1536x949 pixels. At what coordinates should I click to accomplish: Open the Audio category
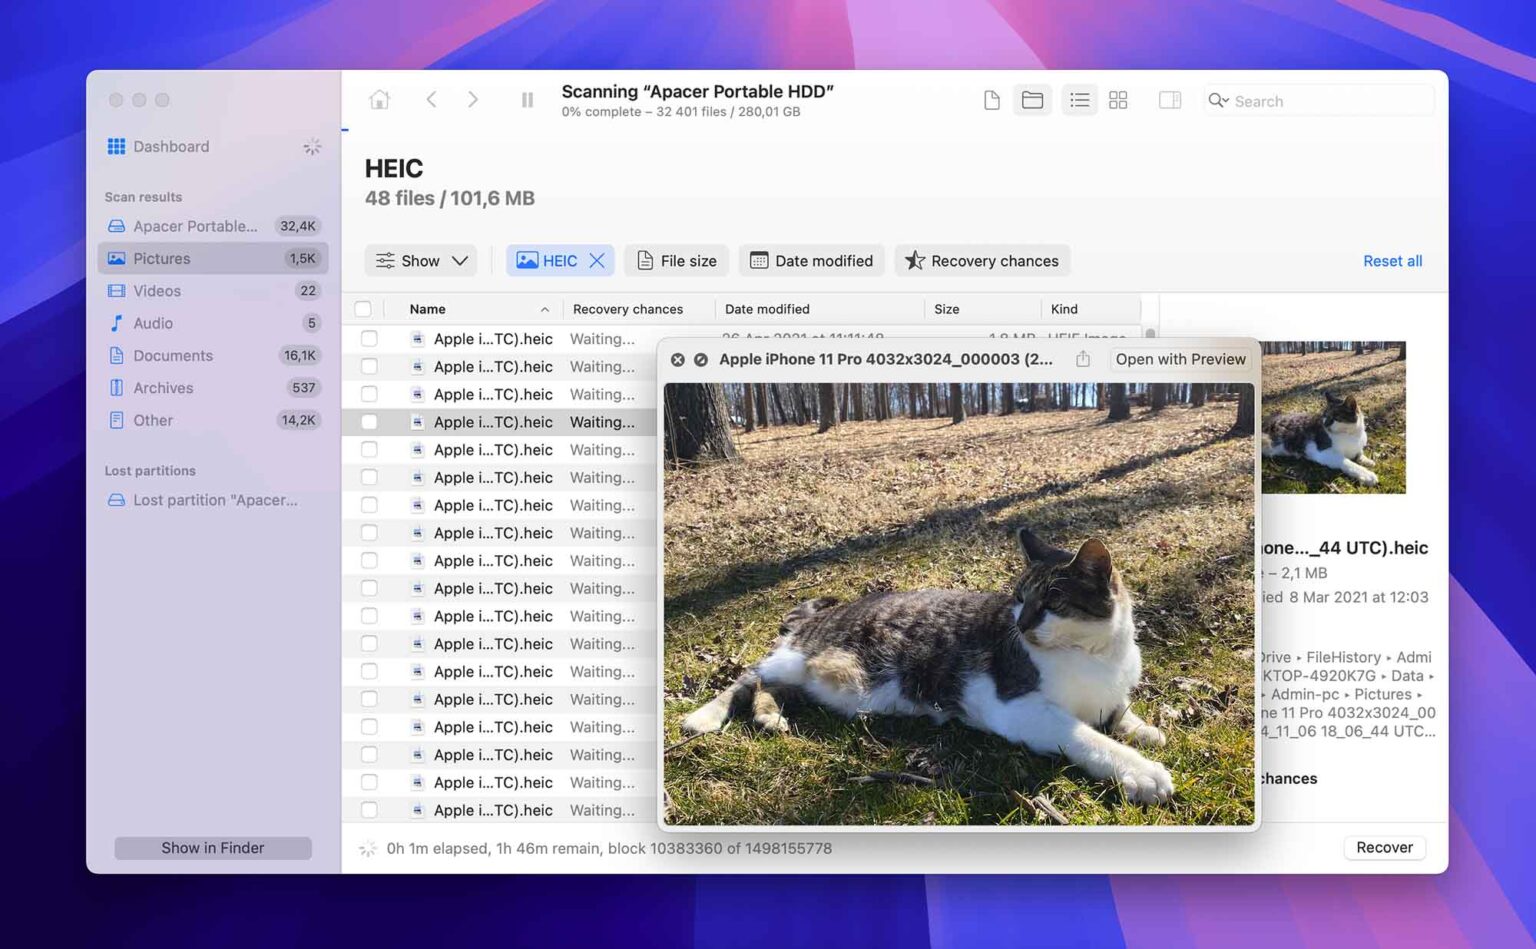(x=213, y=323)
